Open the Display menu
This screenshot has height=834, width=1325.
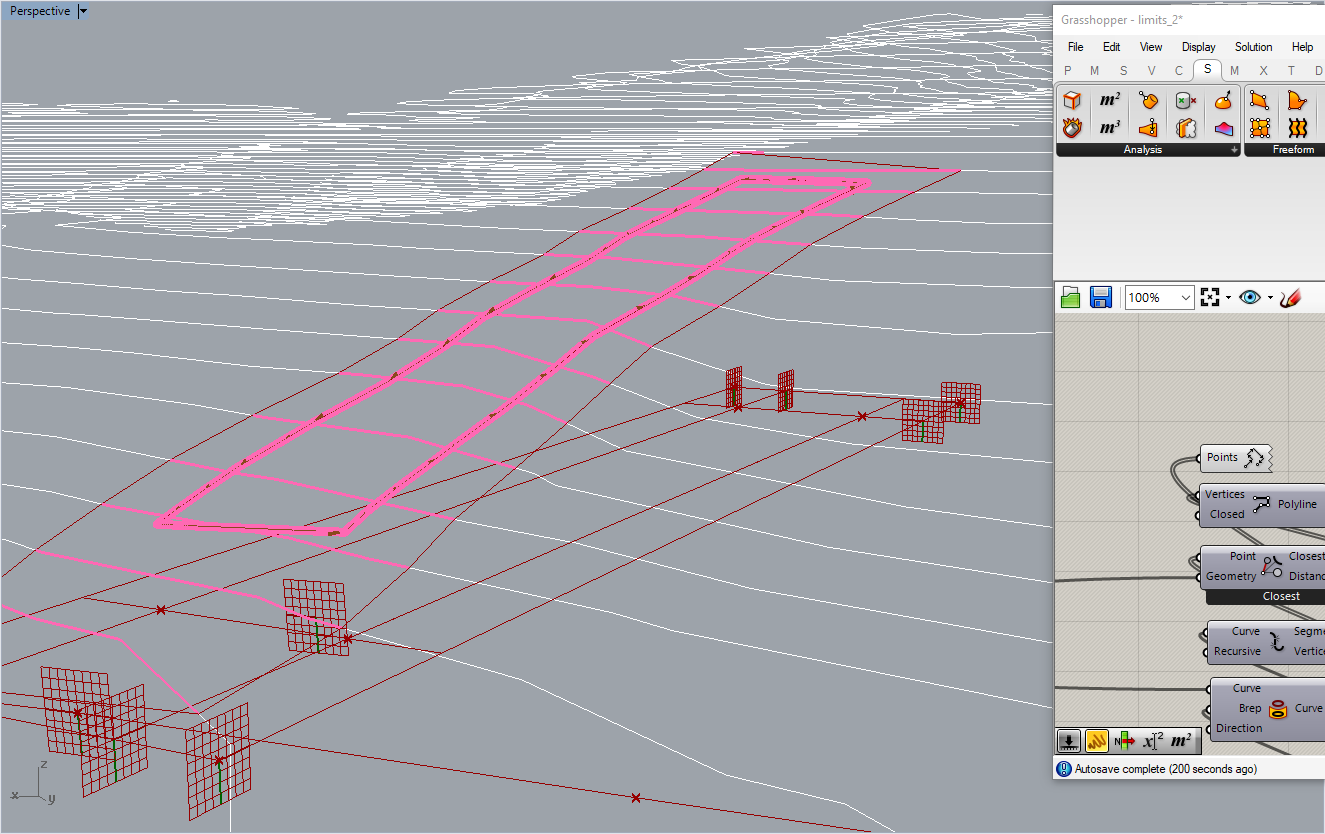tap(1198, 47)
